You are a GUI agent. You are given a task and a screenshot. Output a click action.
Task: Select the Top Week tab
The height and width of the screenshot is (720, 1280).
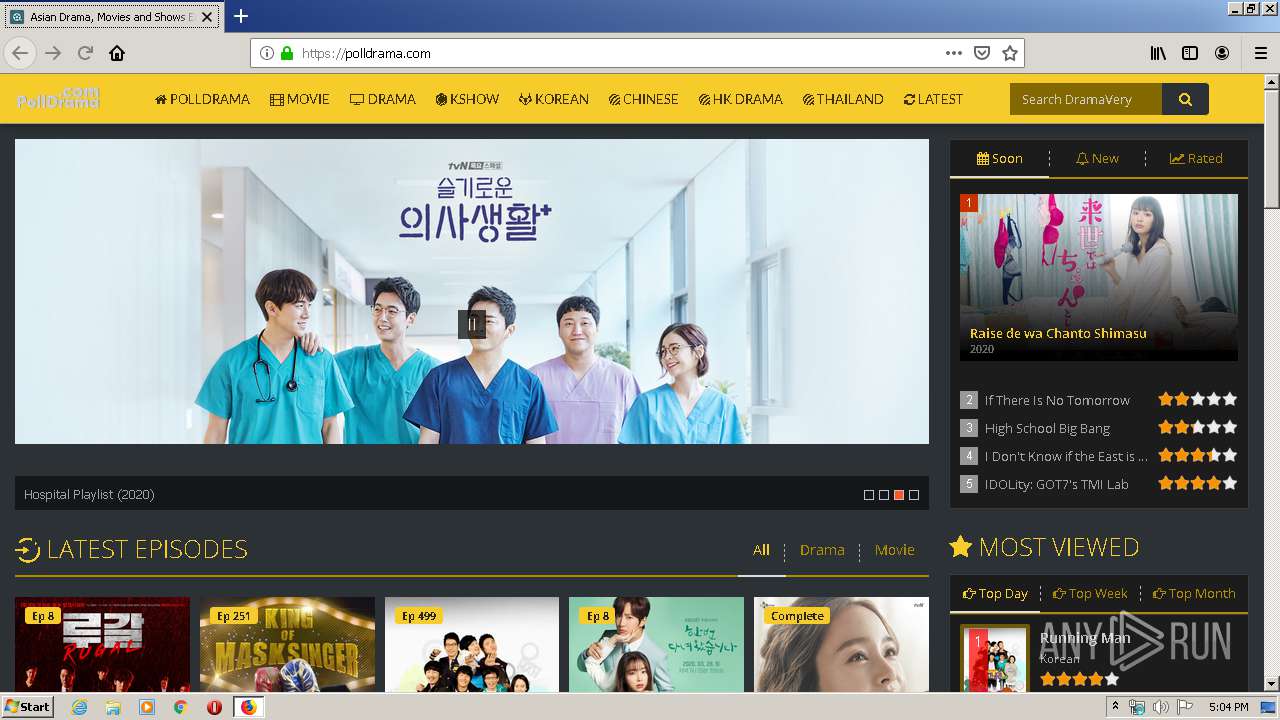(x=1090, y=593)
